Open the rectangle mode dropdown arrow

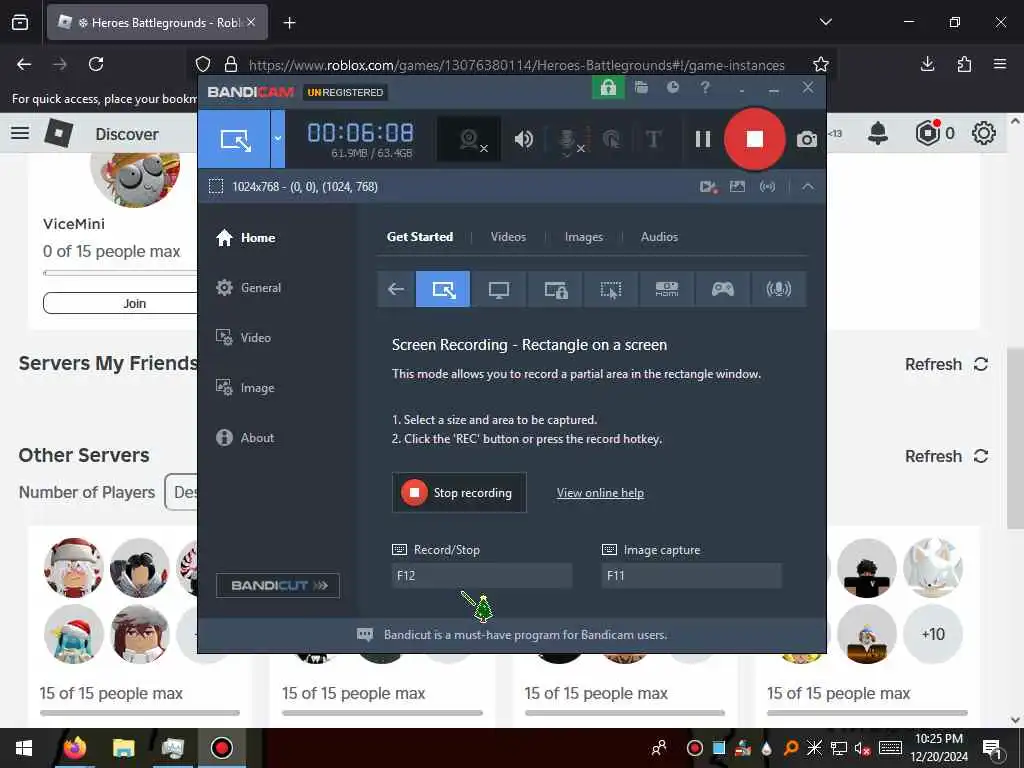pyautogui.click(x=278, y=139)
